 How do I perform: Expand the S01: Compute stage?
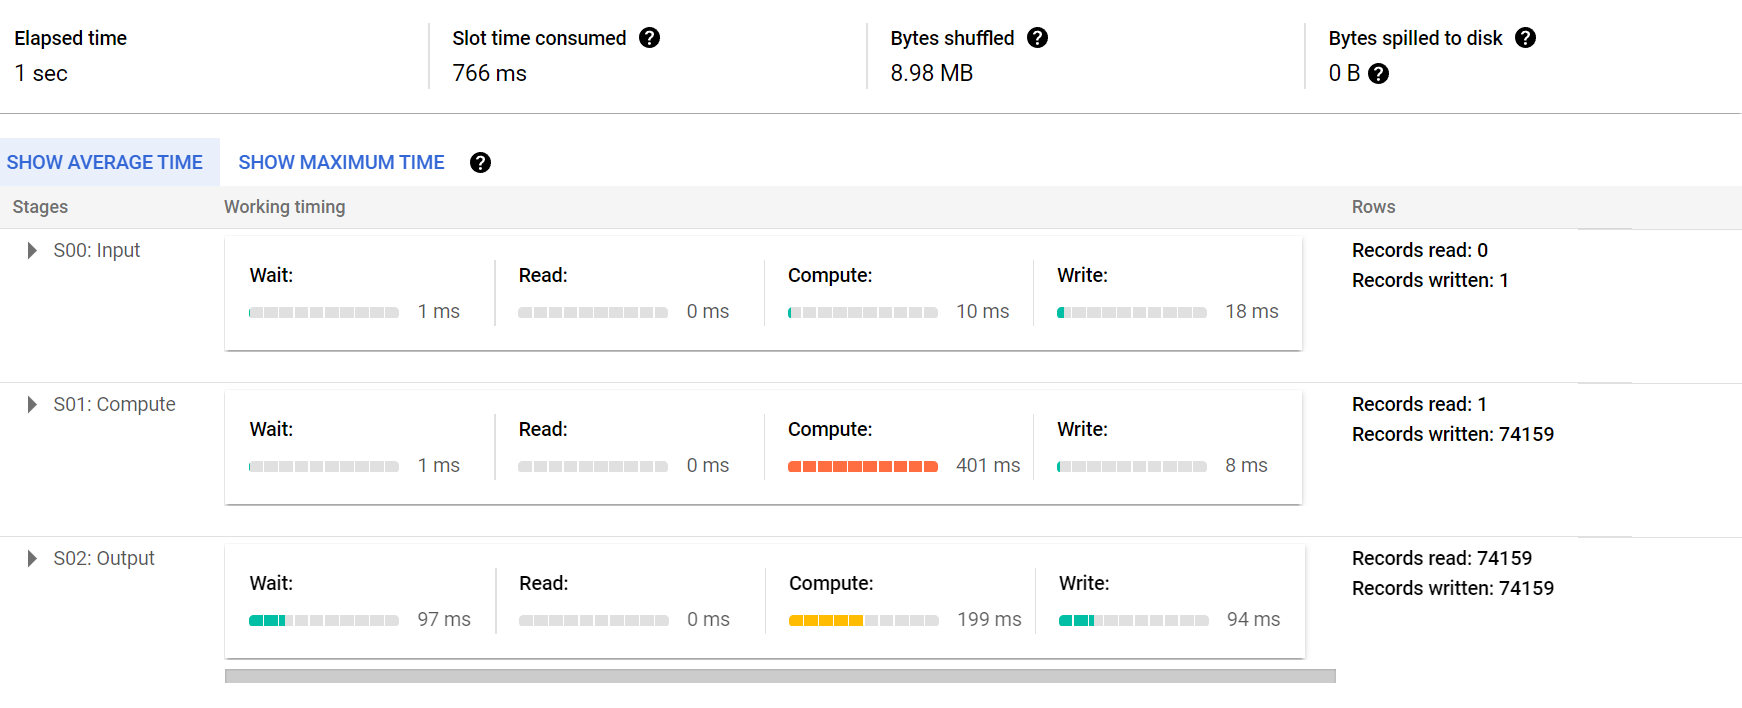click(32, 404)
